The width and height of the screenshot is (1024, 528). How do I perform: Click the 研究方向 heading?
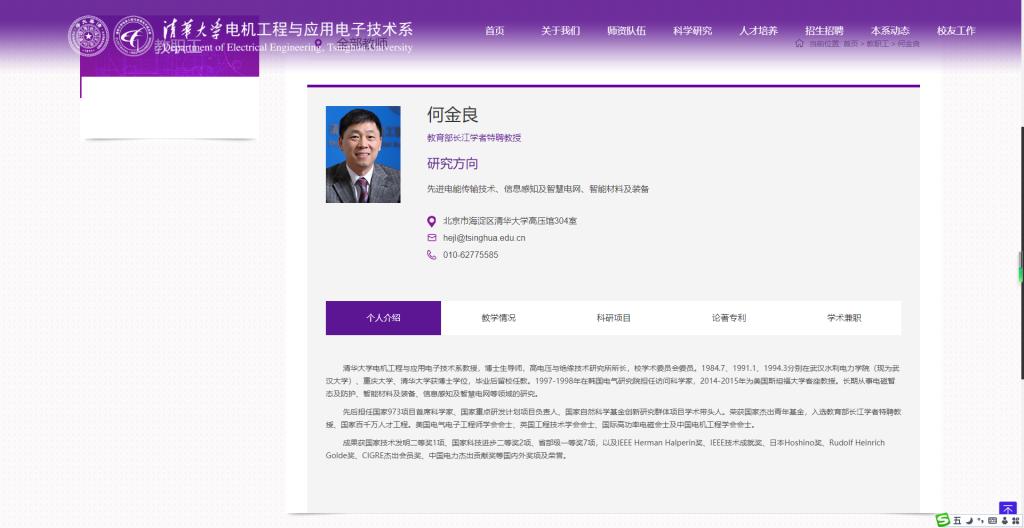coord(453,163)
